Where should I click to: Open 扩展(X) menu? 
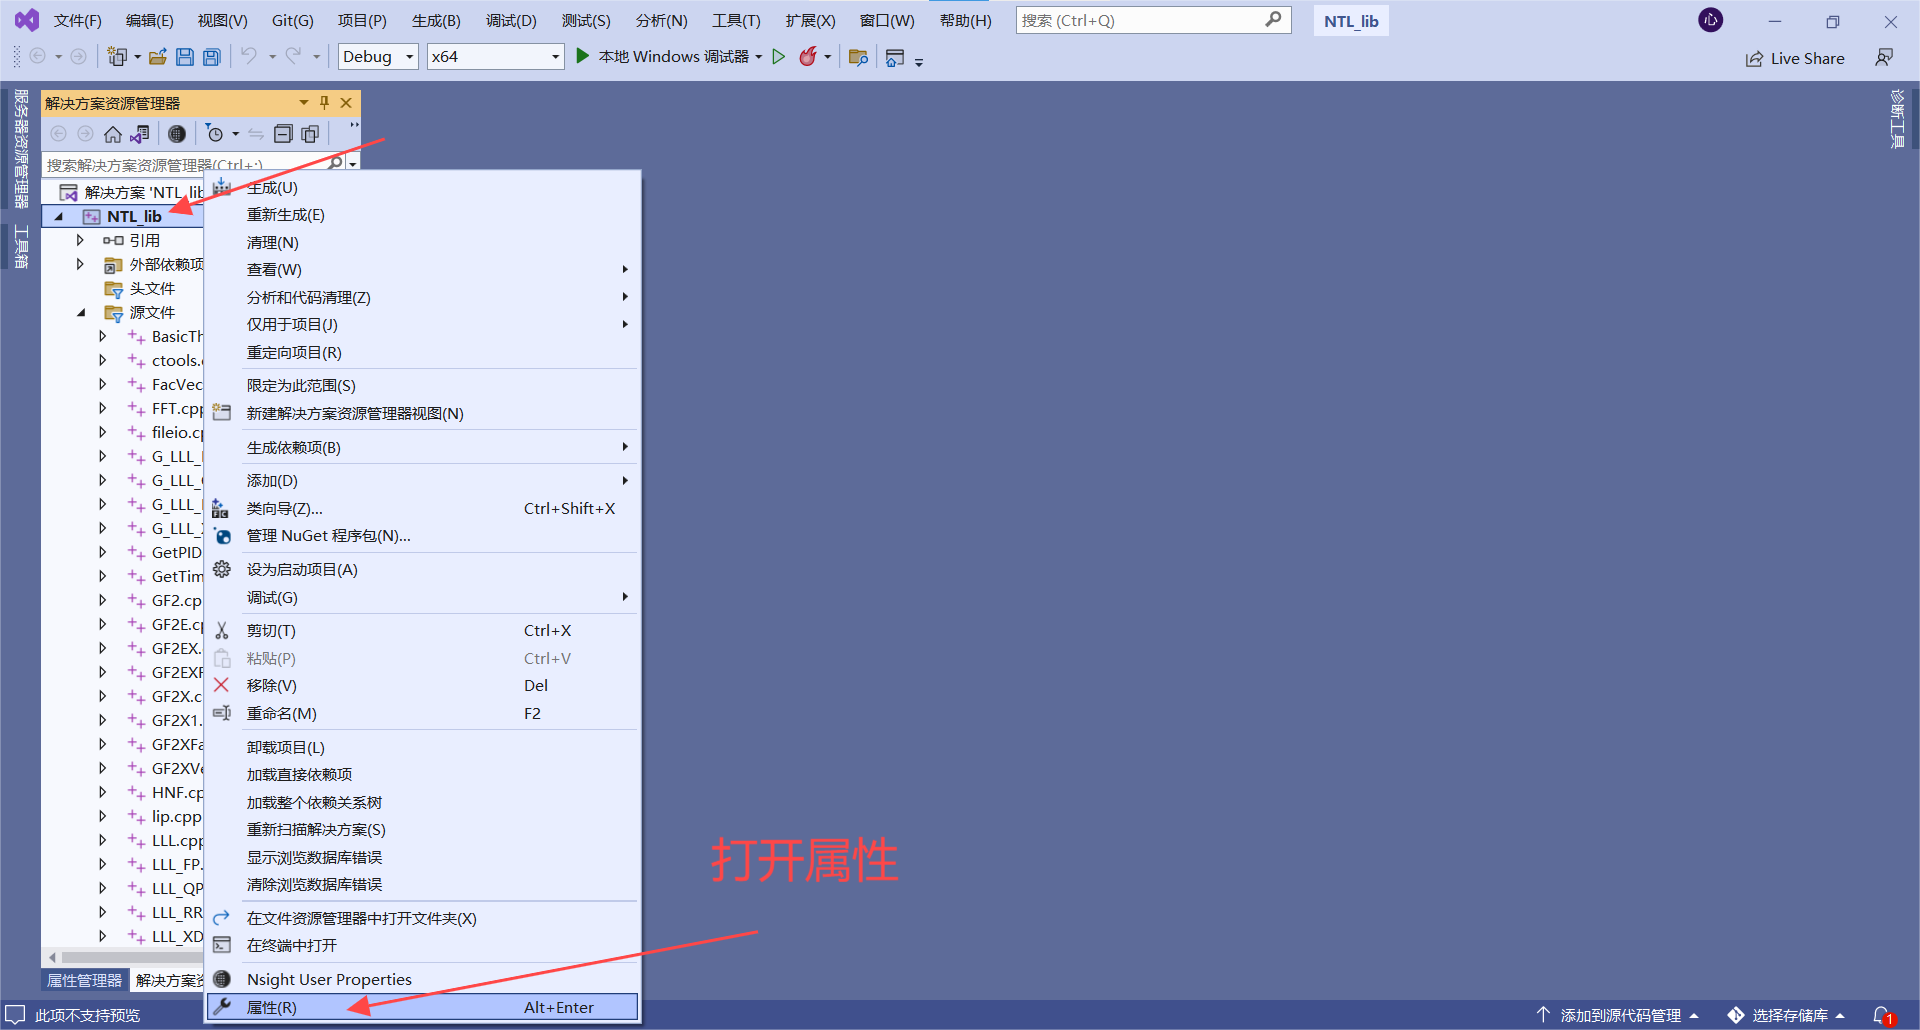click(x=810, y=21)
